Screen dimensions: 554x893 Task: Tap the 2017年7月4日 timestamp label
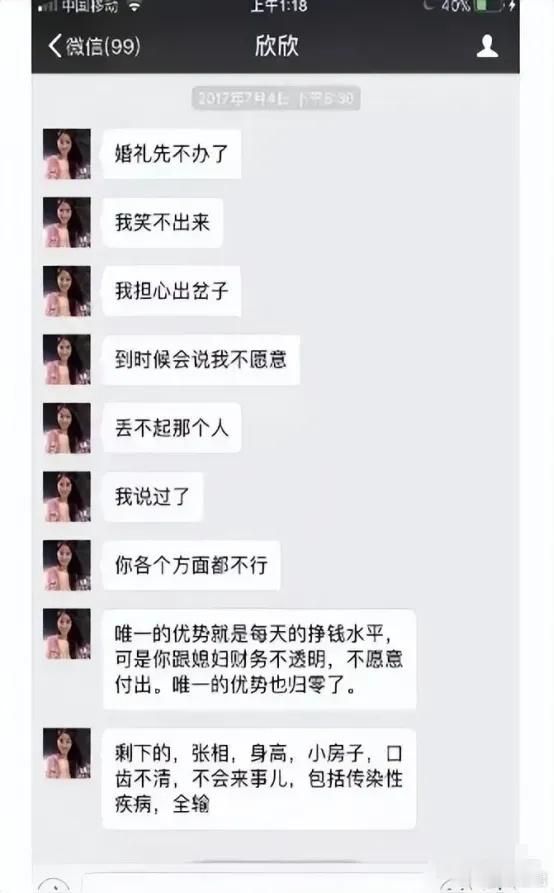(x=276, y=99)
